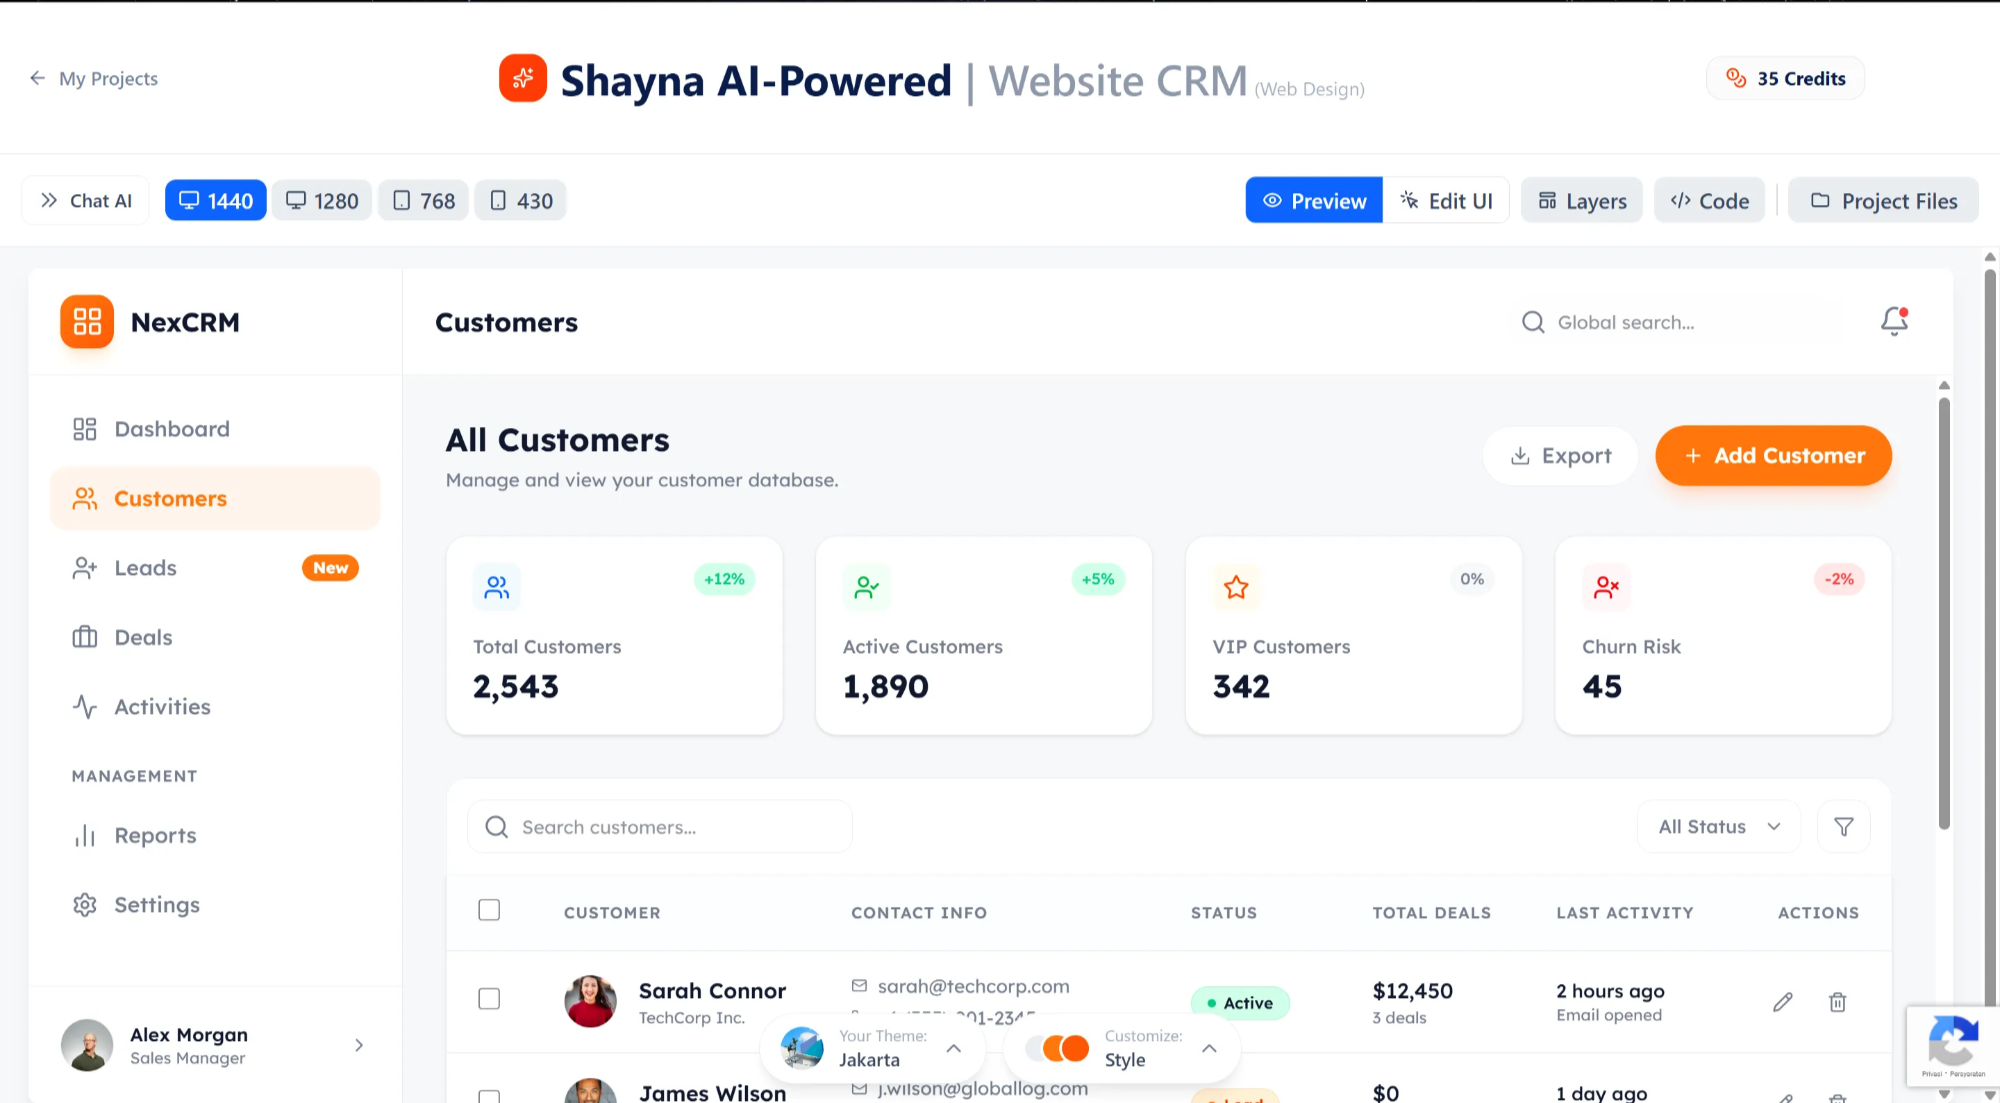
Task: Switch to 768 tablet viewport
Action: (x=423, y=201)
